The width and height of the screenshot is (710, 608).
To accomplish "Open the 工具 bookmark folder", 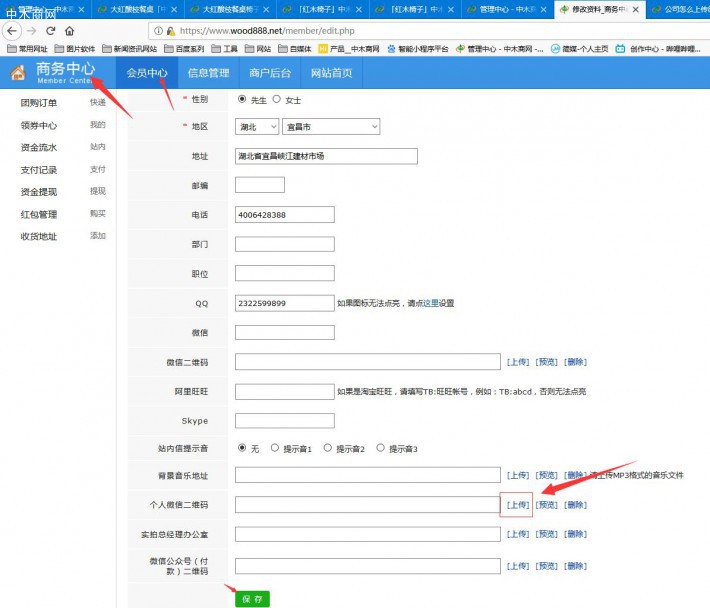I will (x=224, y=49).
